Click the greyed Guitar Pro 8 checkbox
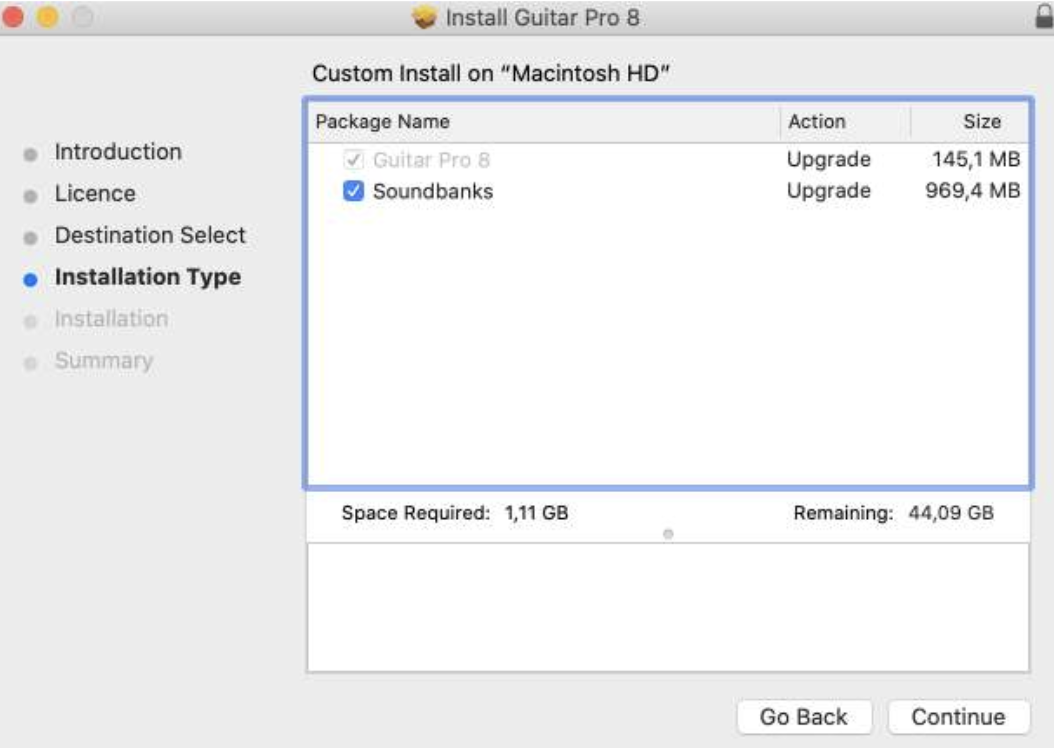 tap(353, 160)
